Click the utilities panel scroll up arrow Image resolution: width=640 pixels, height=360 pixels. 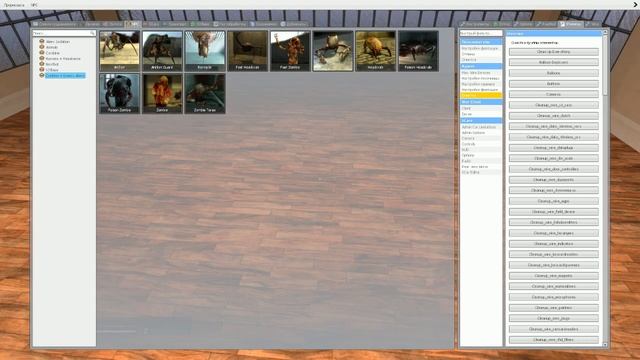tap(605, 32)
